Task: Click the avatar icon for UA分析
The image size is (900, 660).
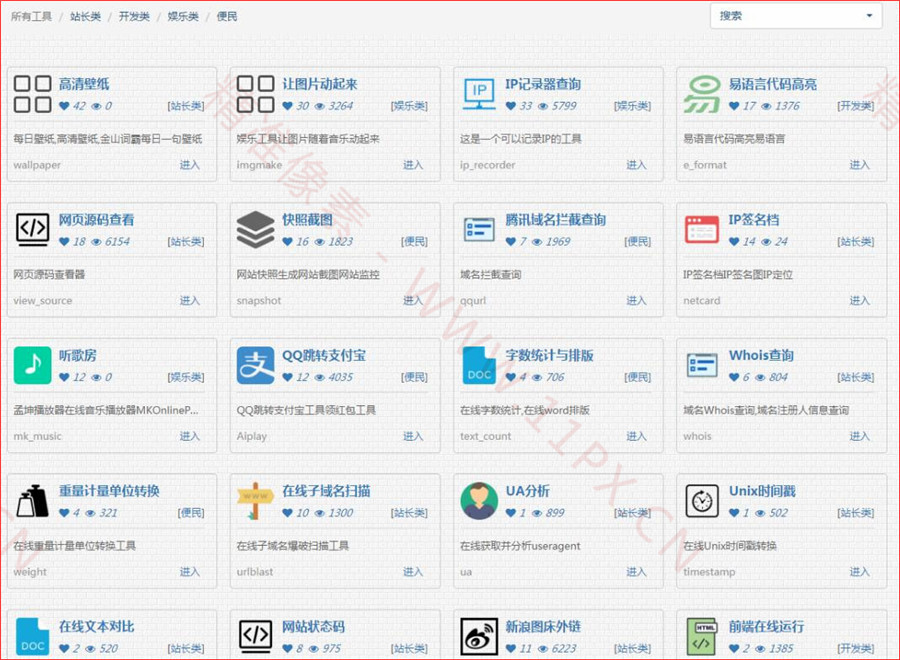Action: point(479,501)
